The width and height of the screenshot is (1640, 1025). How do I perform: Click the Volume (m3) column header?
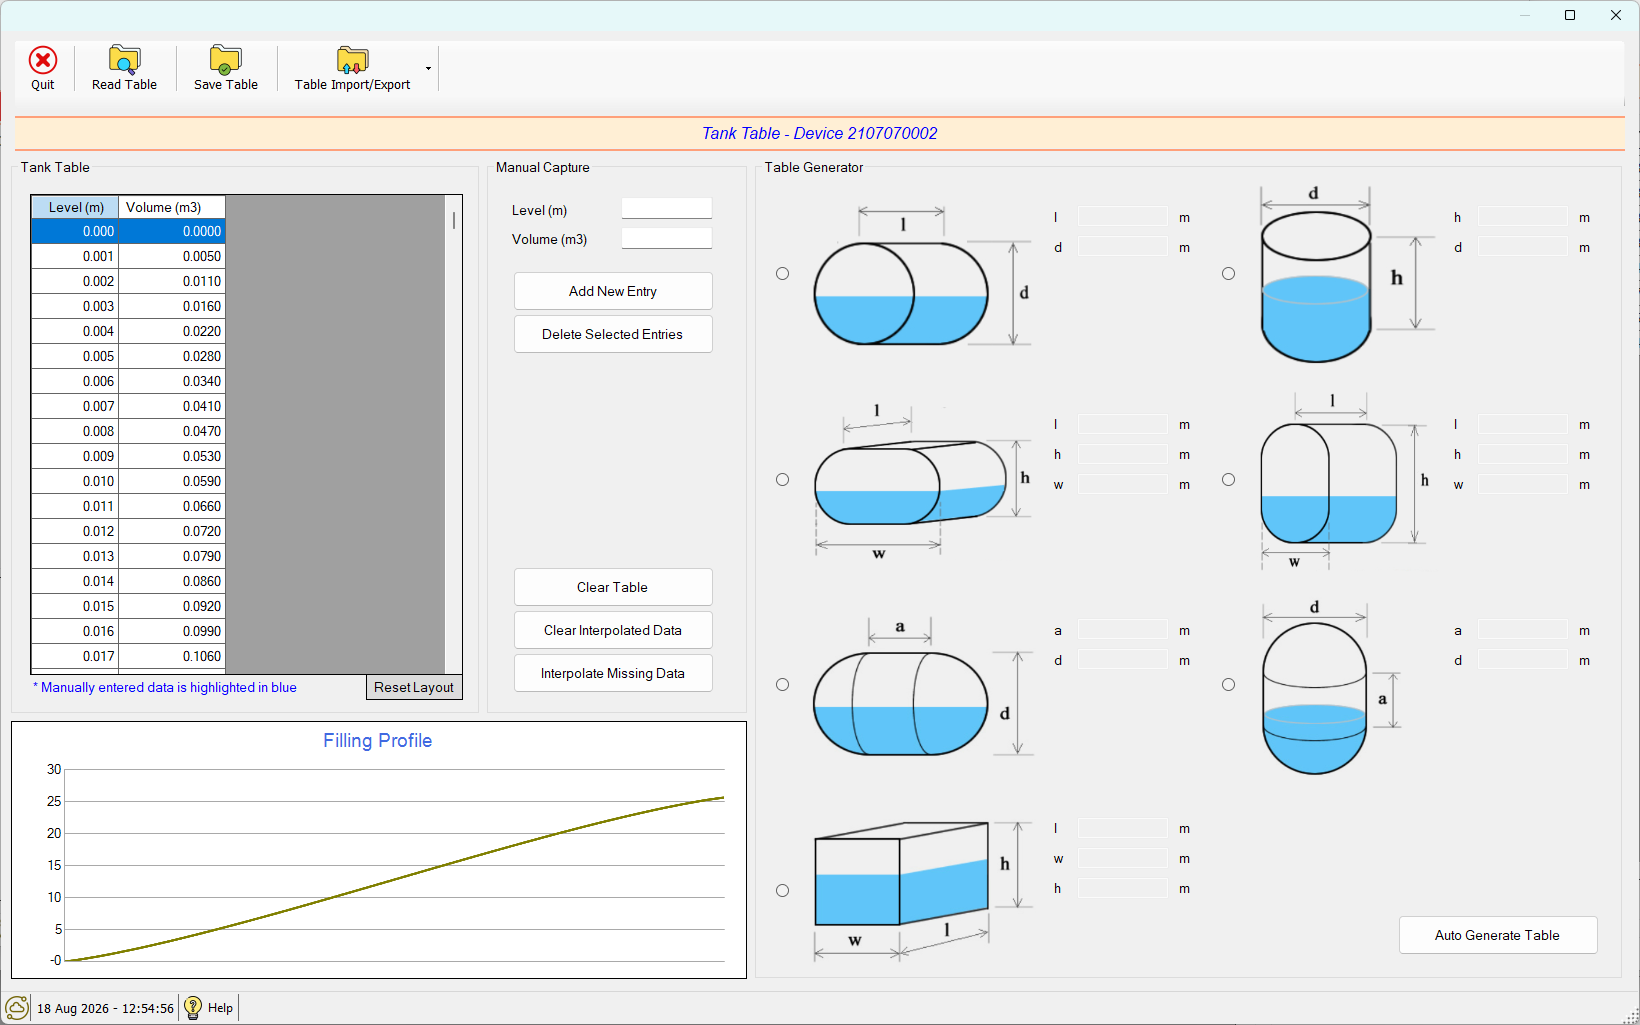(x=172, y=207)
